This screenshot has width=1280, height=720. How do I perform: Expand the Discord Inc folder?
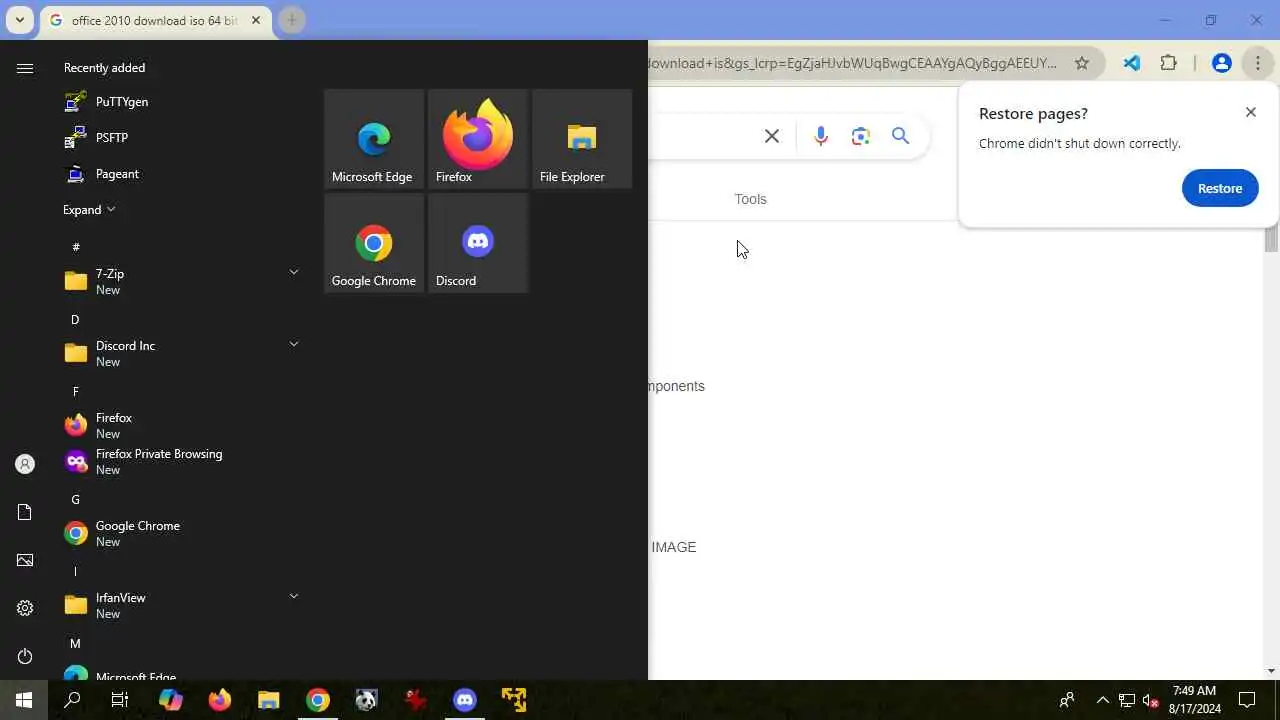[294, 344]
